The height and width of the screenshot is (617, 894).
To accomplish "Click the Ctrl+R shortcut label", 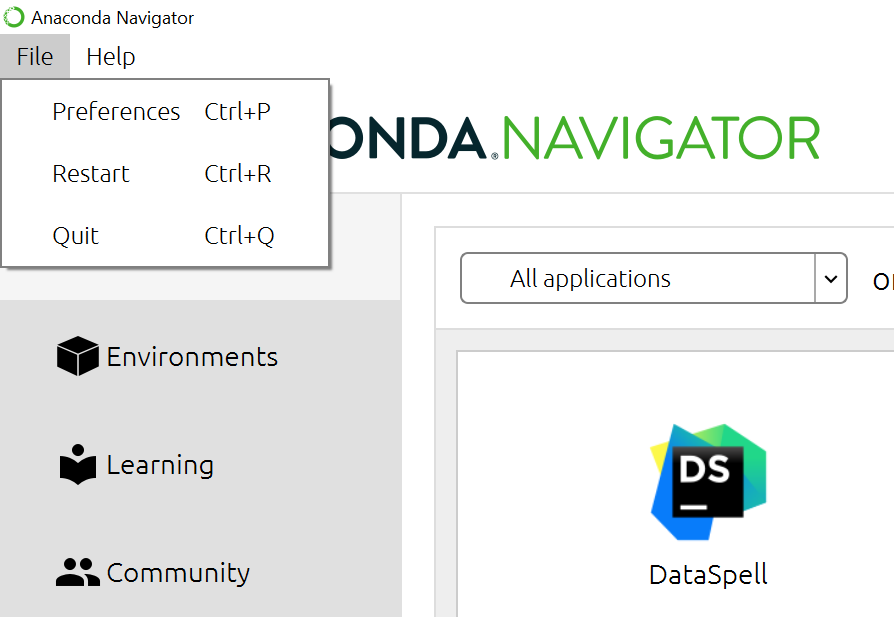I will coord(238,174).
